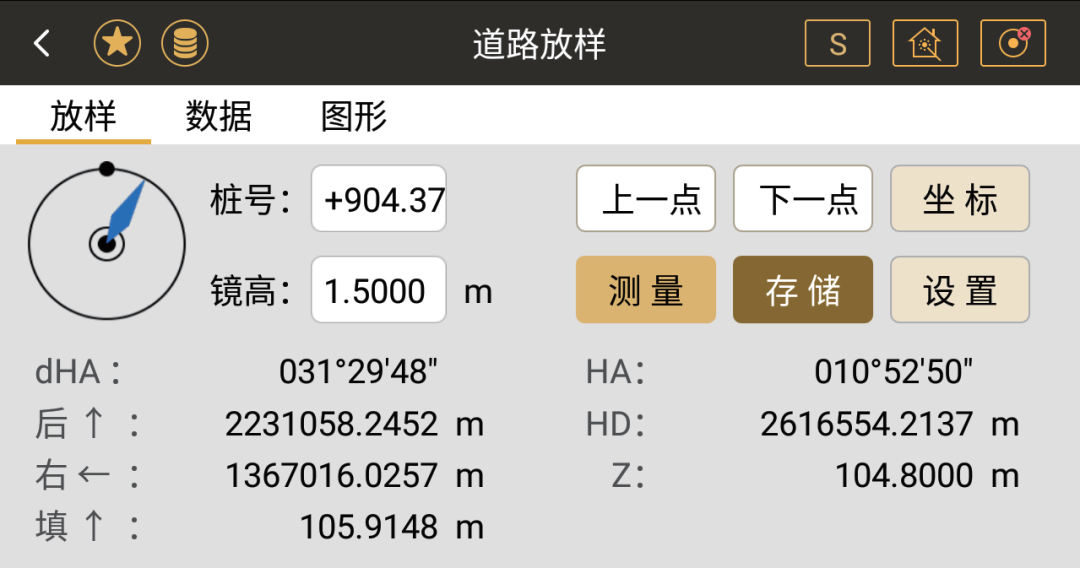Edit the 桩号 stake number field
1080x568 pixels.
(379, 198)
